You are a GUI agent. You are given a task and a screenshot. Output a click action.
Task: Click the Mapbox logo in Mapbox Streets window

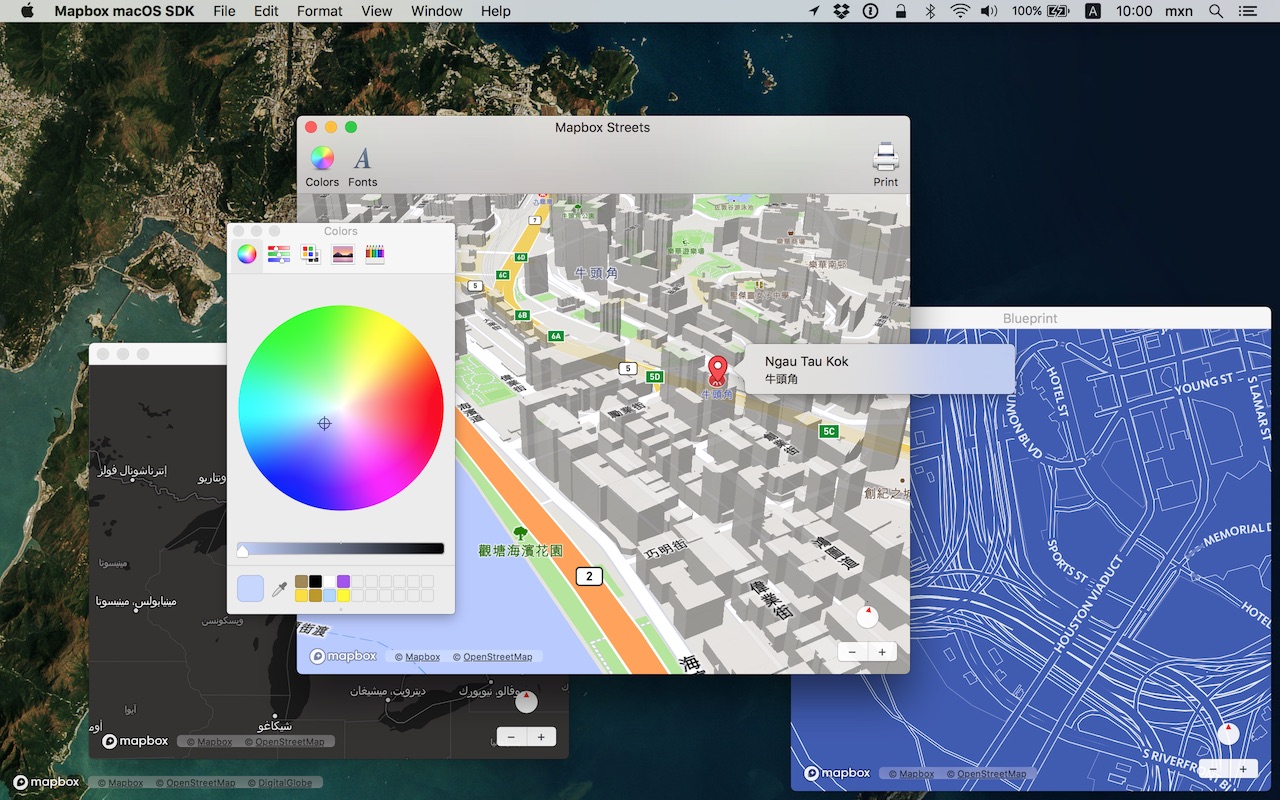click(343, 656)
